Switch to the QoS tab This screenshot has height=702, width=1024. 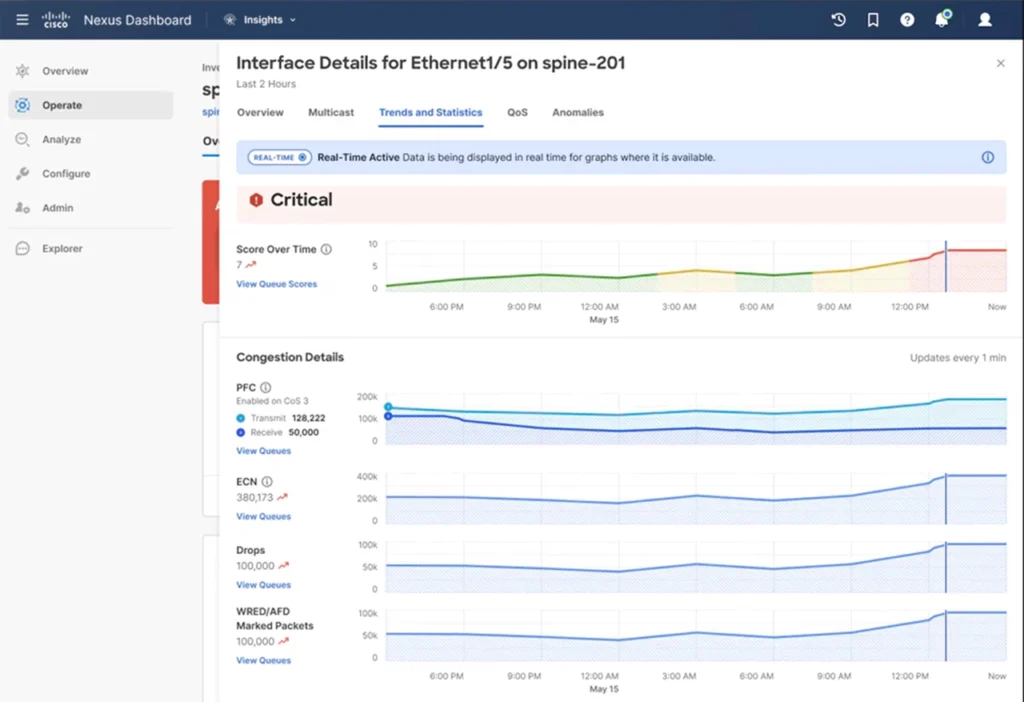pyautogui.click(x=517, y=112)
